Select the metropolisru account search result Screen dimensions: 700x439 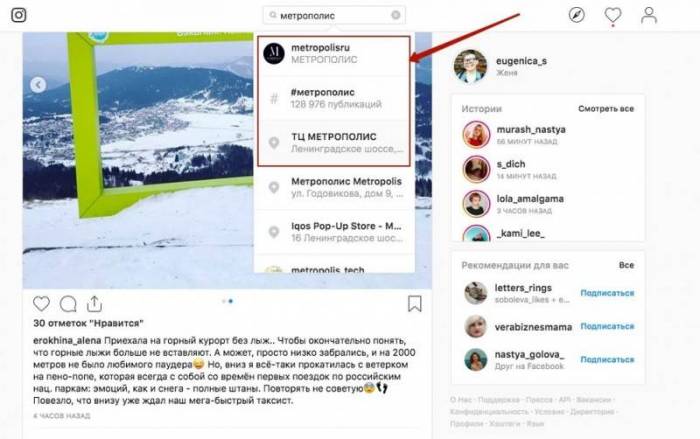(334, 54)
